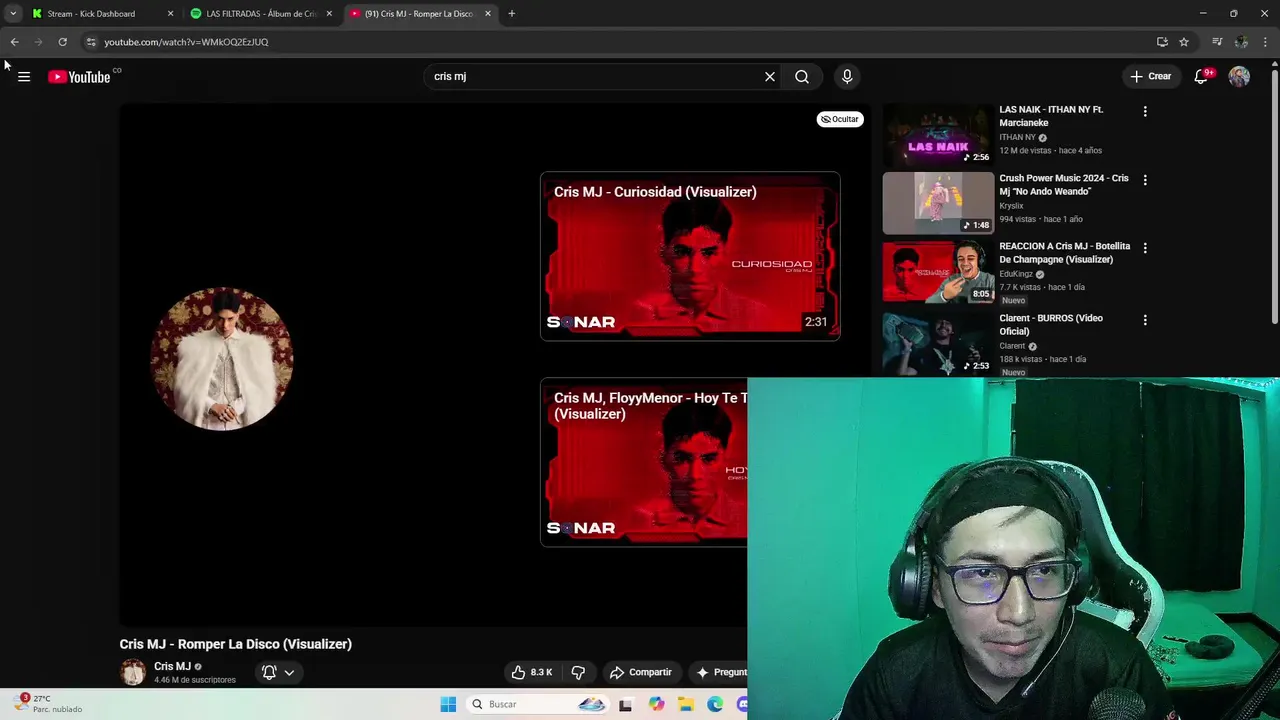This screenshot has height=720, width=1280.
Task: Start voice search with the microphone icon
Action: pyautogui.click(x=847, y=76)
